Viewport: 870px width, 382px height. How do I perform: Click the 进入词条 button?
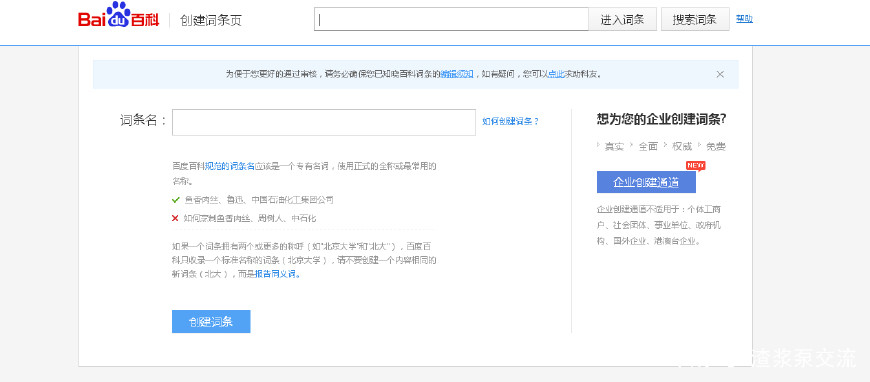(x=623, y=19)
